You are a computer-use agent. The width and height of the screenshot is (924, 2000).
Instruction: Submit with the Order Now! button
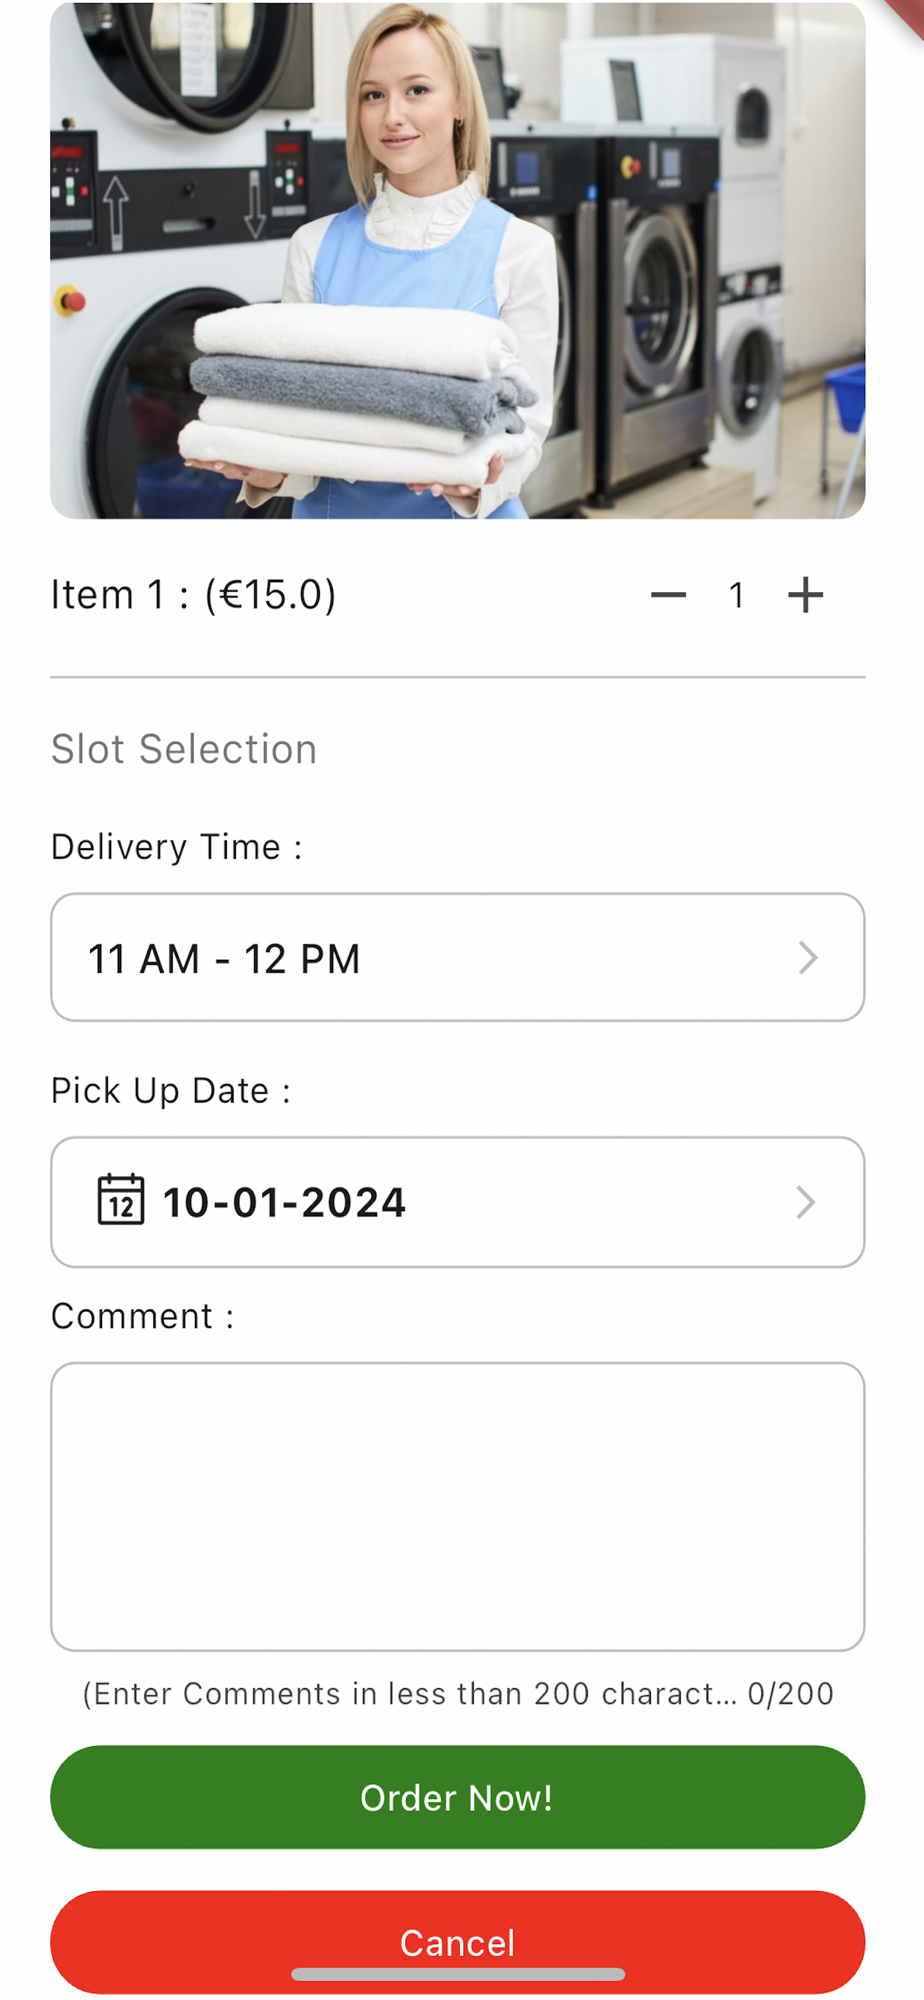[458, 1797]
